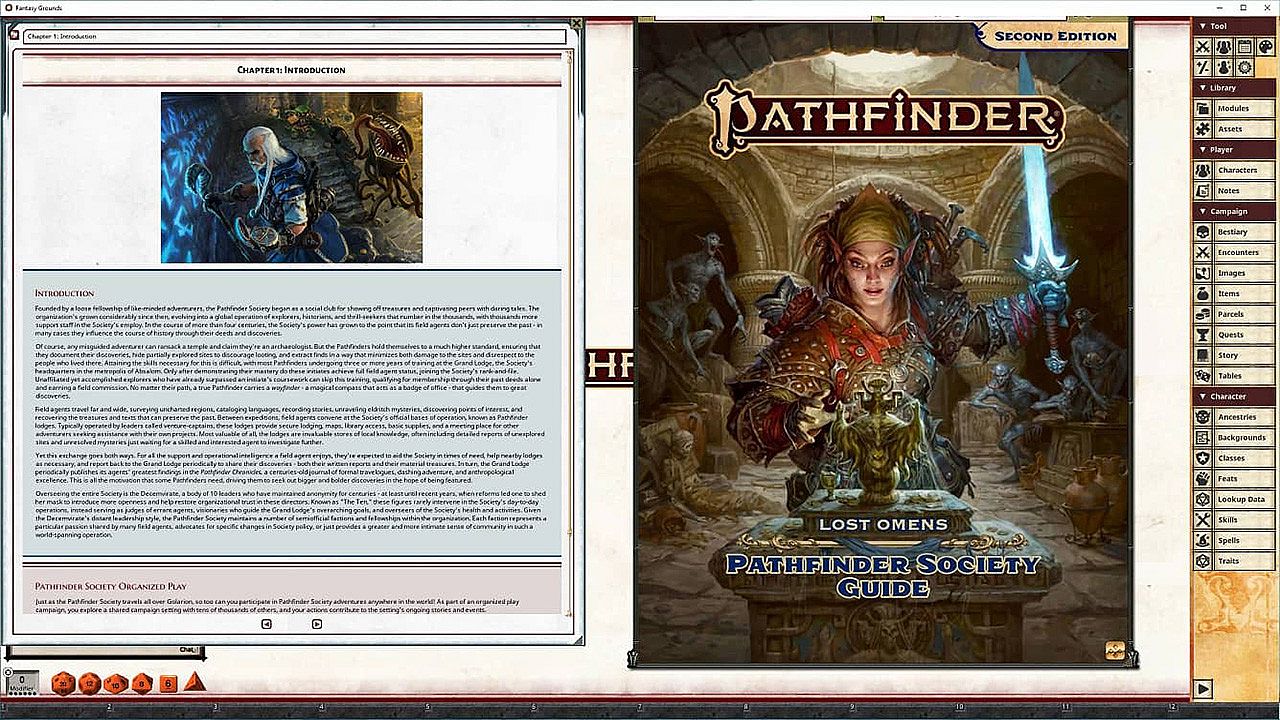Roll the d4 die
Viewport: 1280px width, 720px height.
(x=194, y=682)
